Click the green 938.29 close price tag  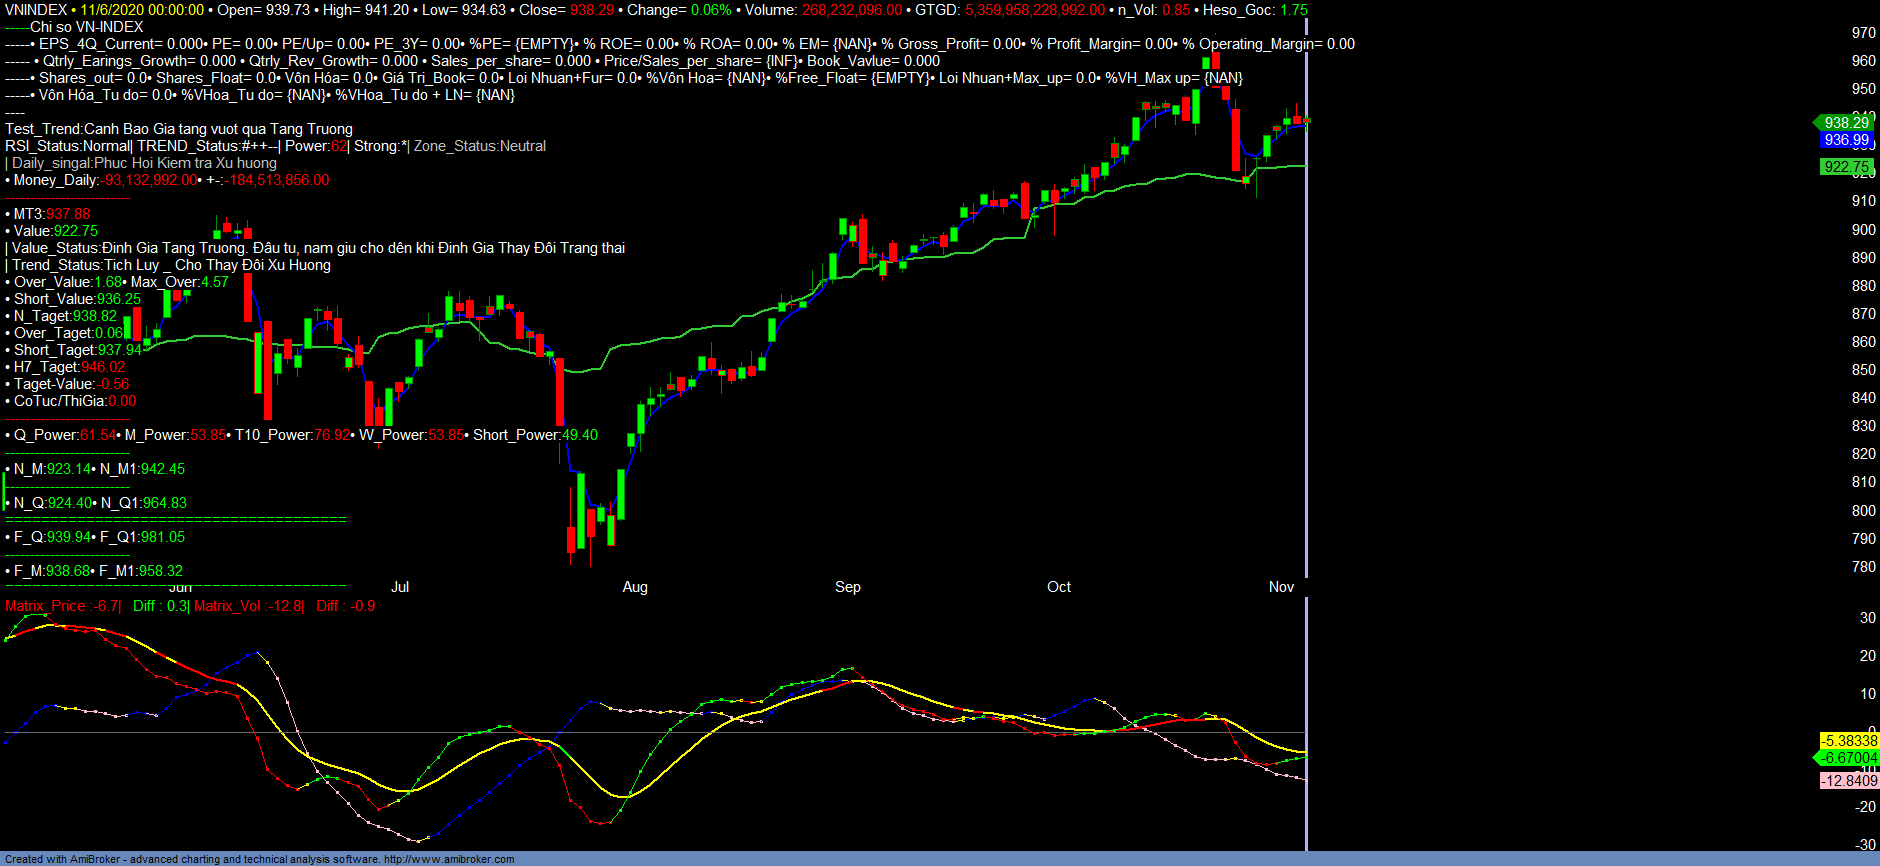[x=1845, y=123]
